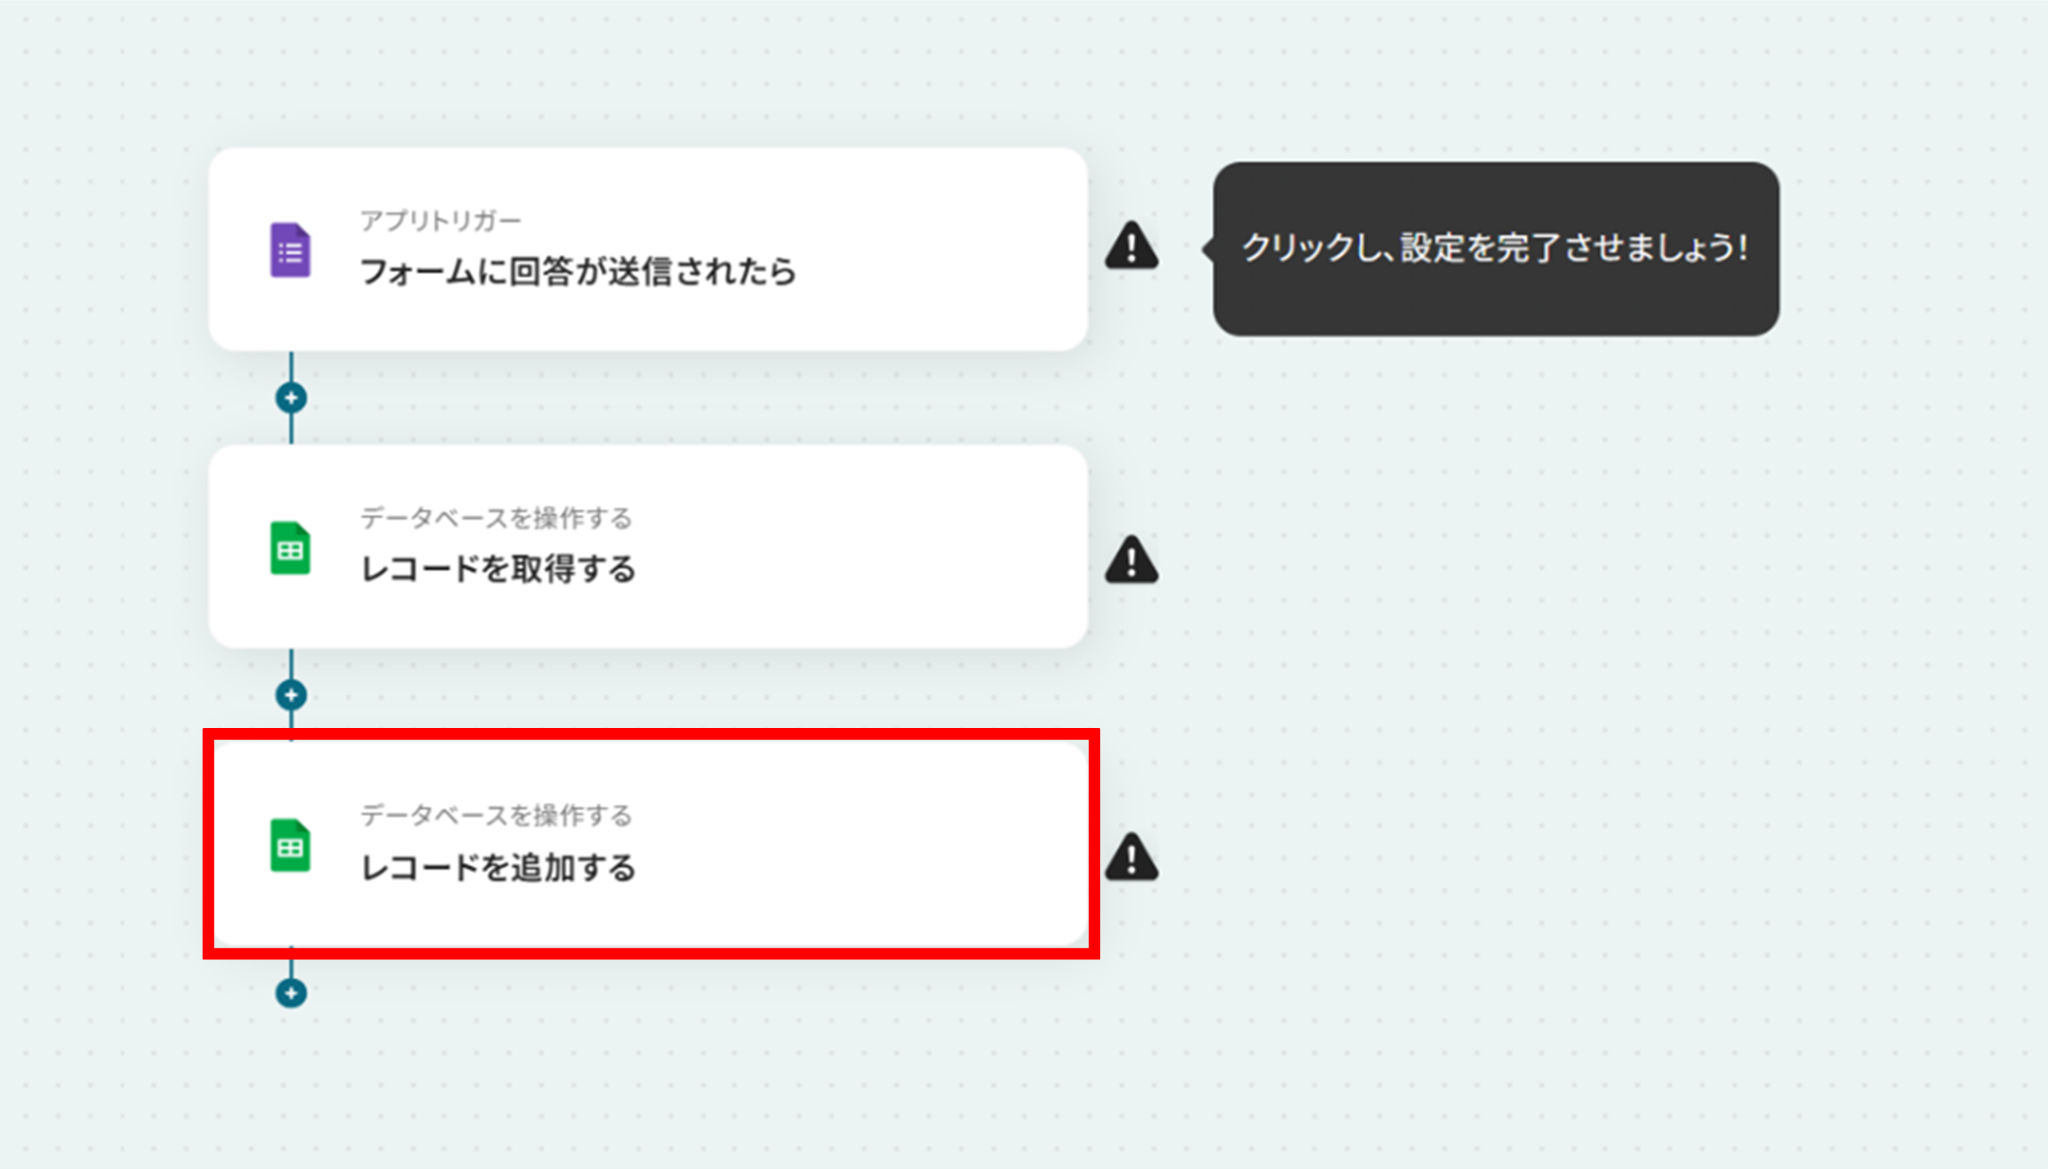Click the warning triangle next to レコードを取得する
The height and width of the screenshot is (1169, 2048).
[x=1131, y=559]
